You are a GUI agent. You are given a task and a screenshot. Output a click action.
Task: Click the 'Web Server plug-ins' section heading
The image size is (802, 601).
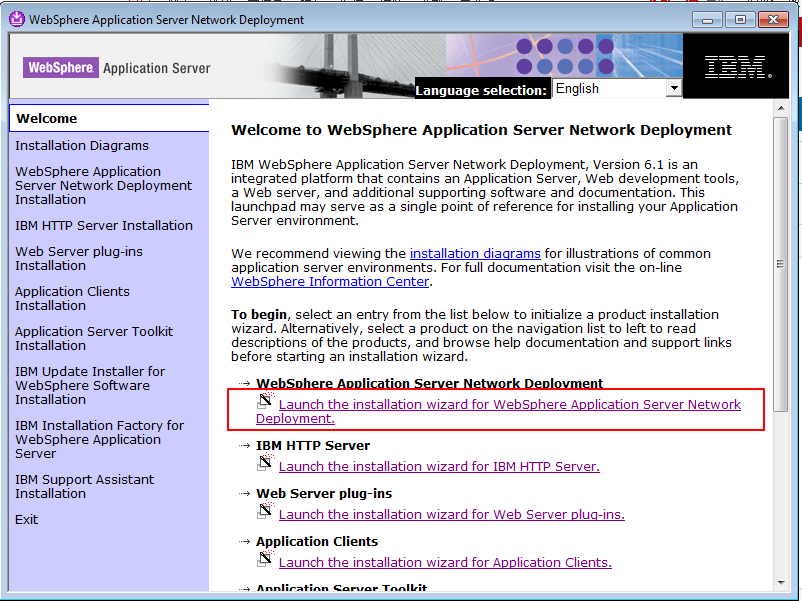[324, 494]
